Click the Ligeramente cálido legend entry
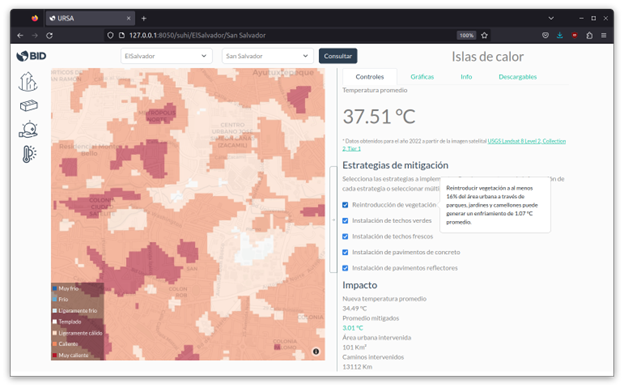 78,333
